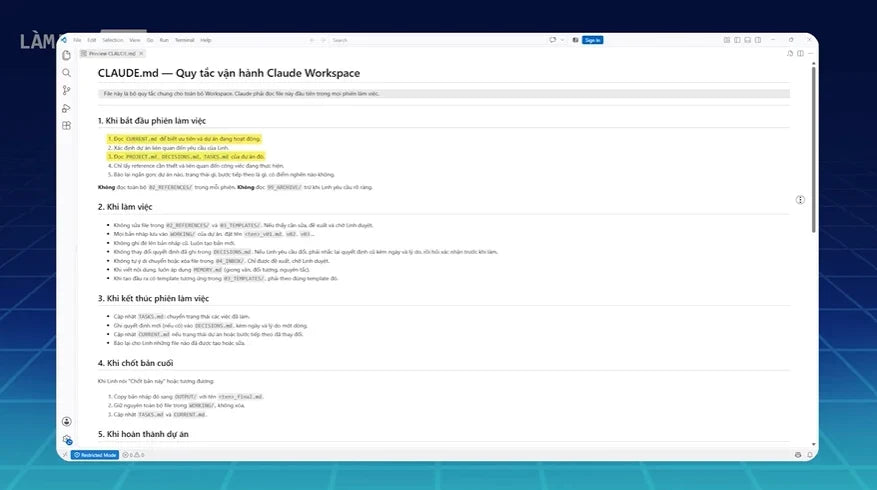This screenshot has width=877, height=490.
Task: Click the circular icon on the preview's right edge
Action: 800,200
